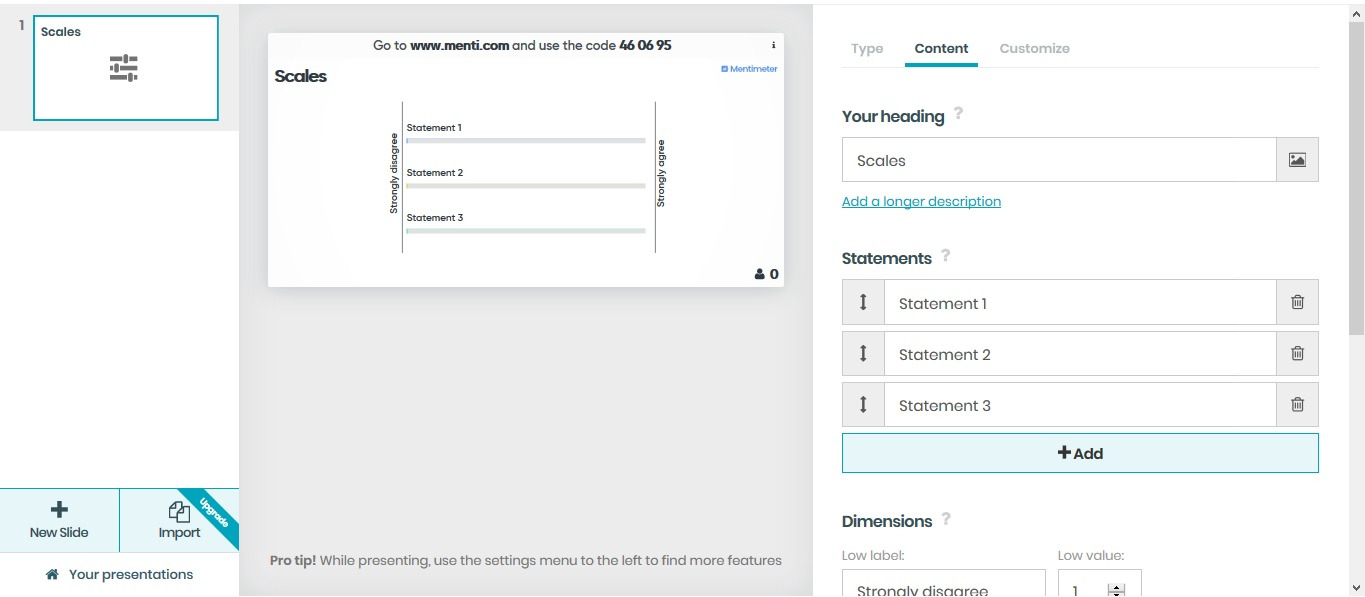Show help tooltip next to Statements
1365x597 pixels.
(945, 256)
